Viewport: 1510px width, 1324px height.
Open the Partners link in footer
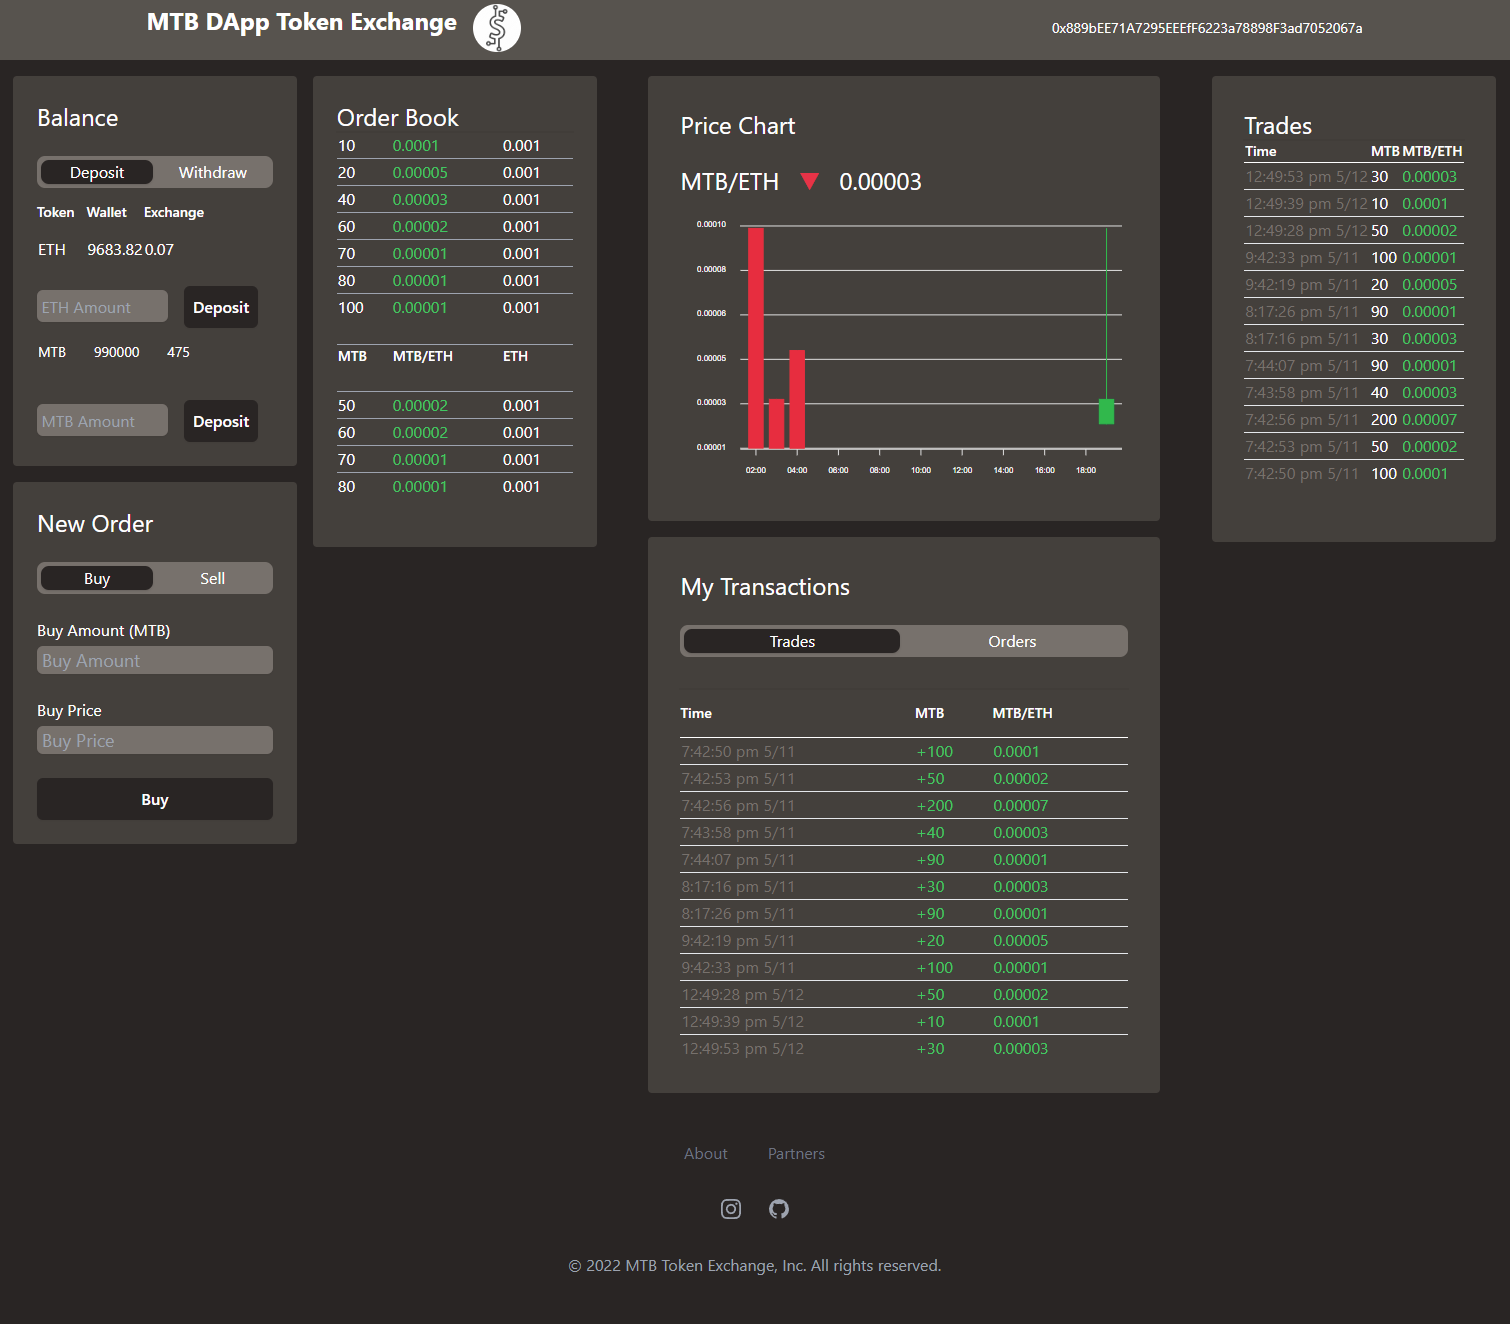click(x=795, y=1153)
